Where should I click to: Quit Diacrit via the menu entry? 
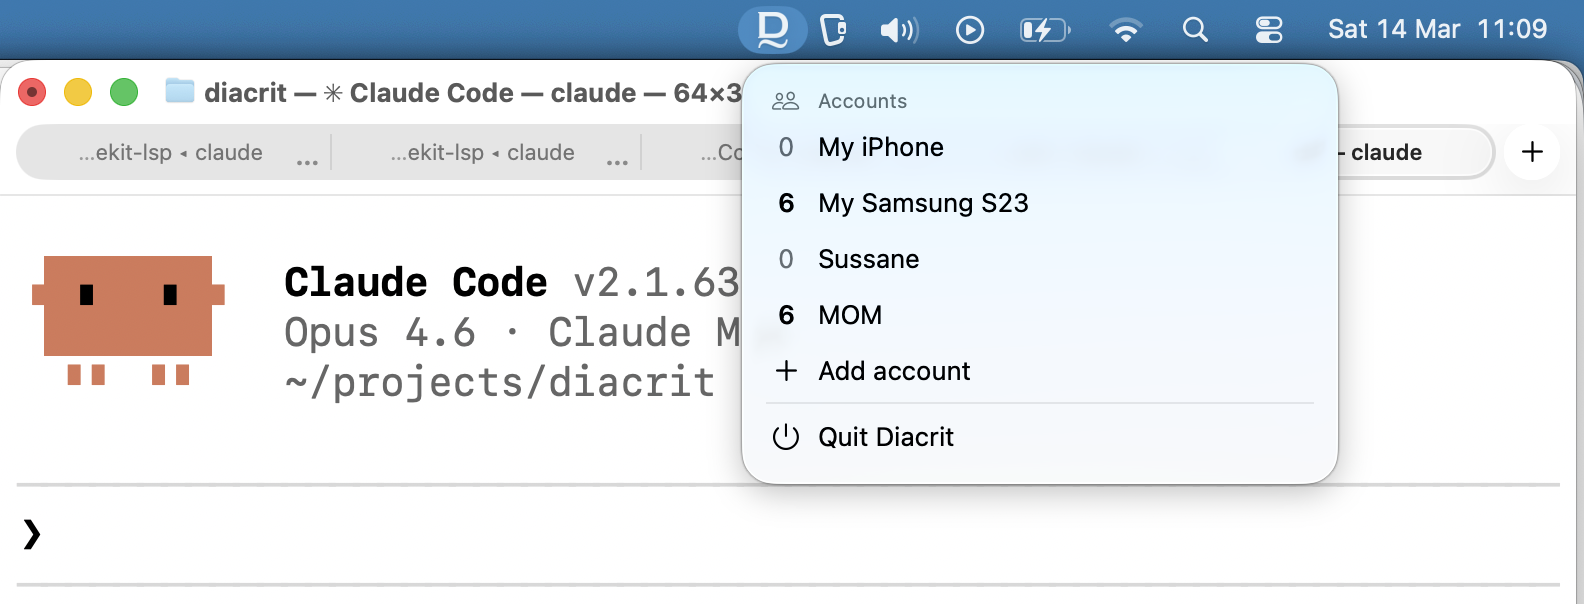click(x=885, y=437)
